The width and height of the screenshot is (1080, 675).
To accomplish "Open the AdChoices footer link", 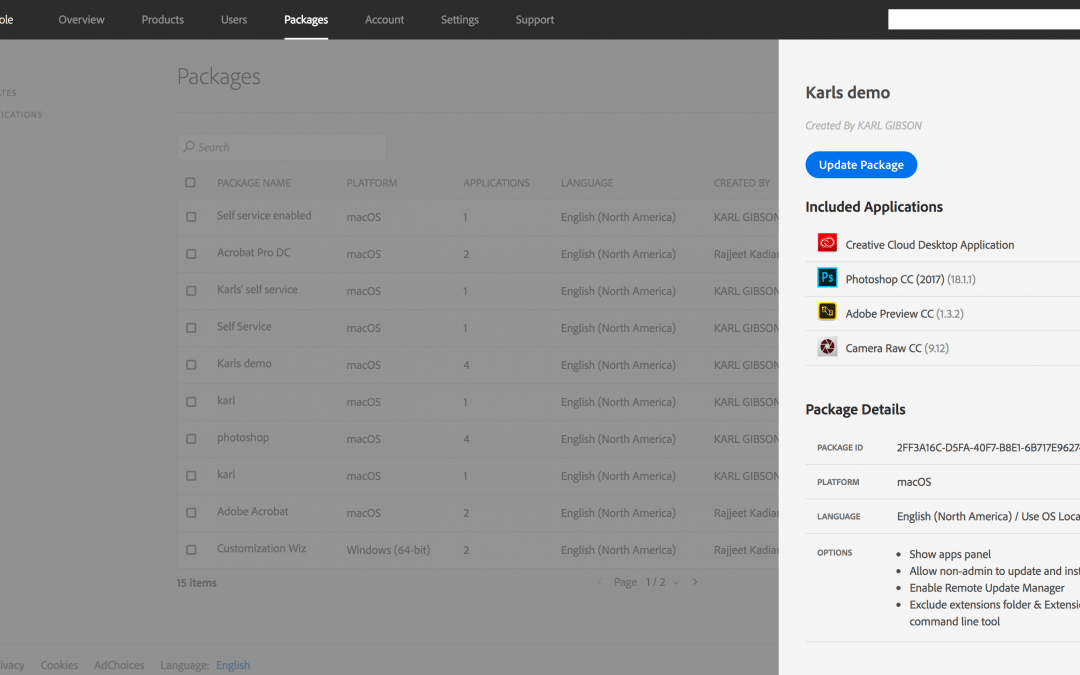I will [119, 665].
